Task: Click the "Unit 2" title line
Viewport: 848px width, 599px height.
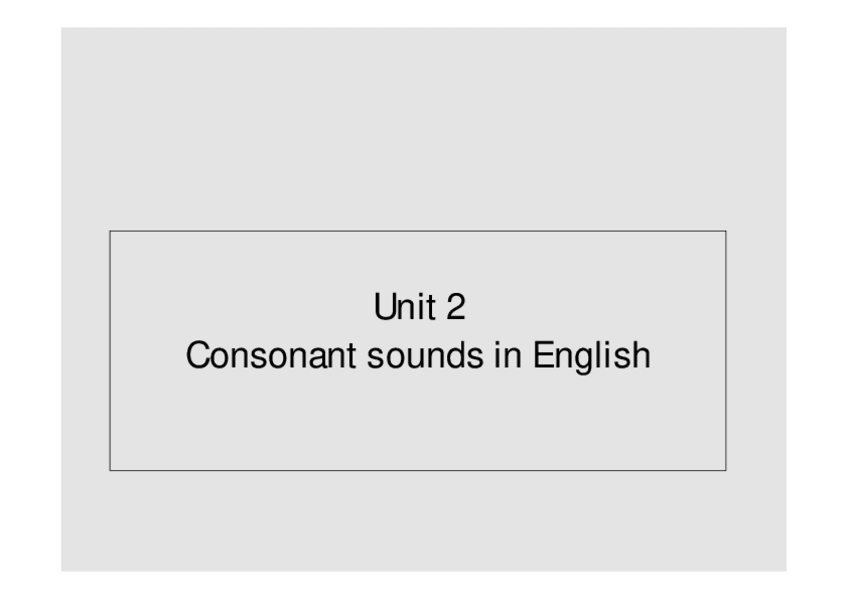Action: [x=419, y=307]
